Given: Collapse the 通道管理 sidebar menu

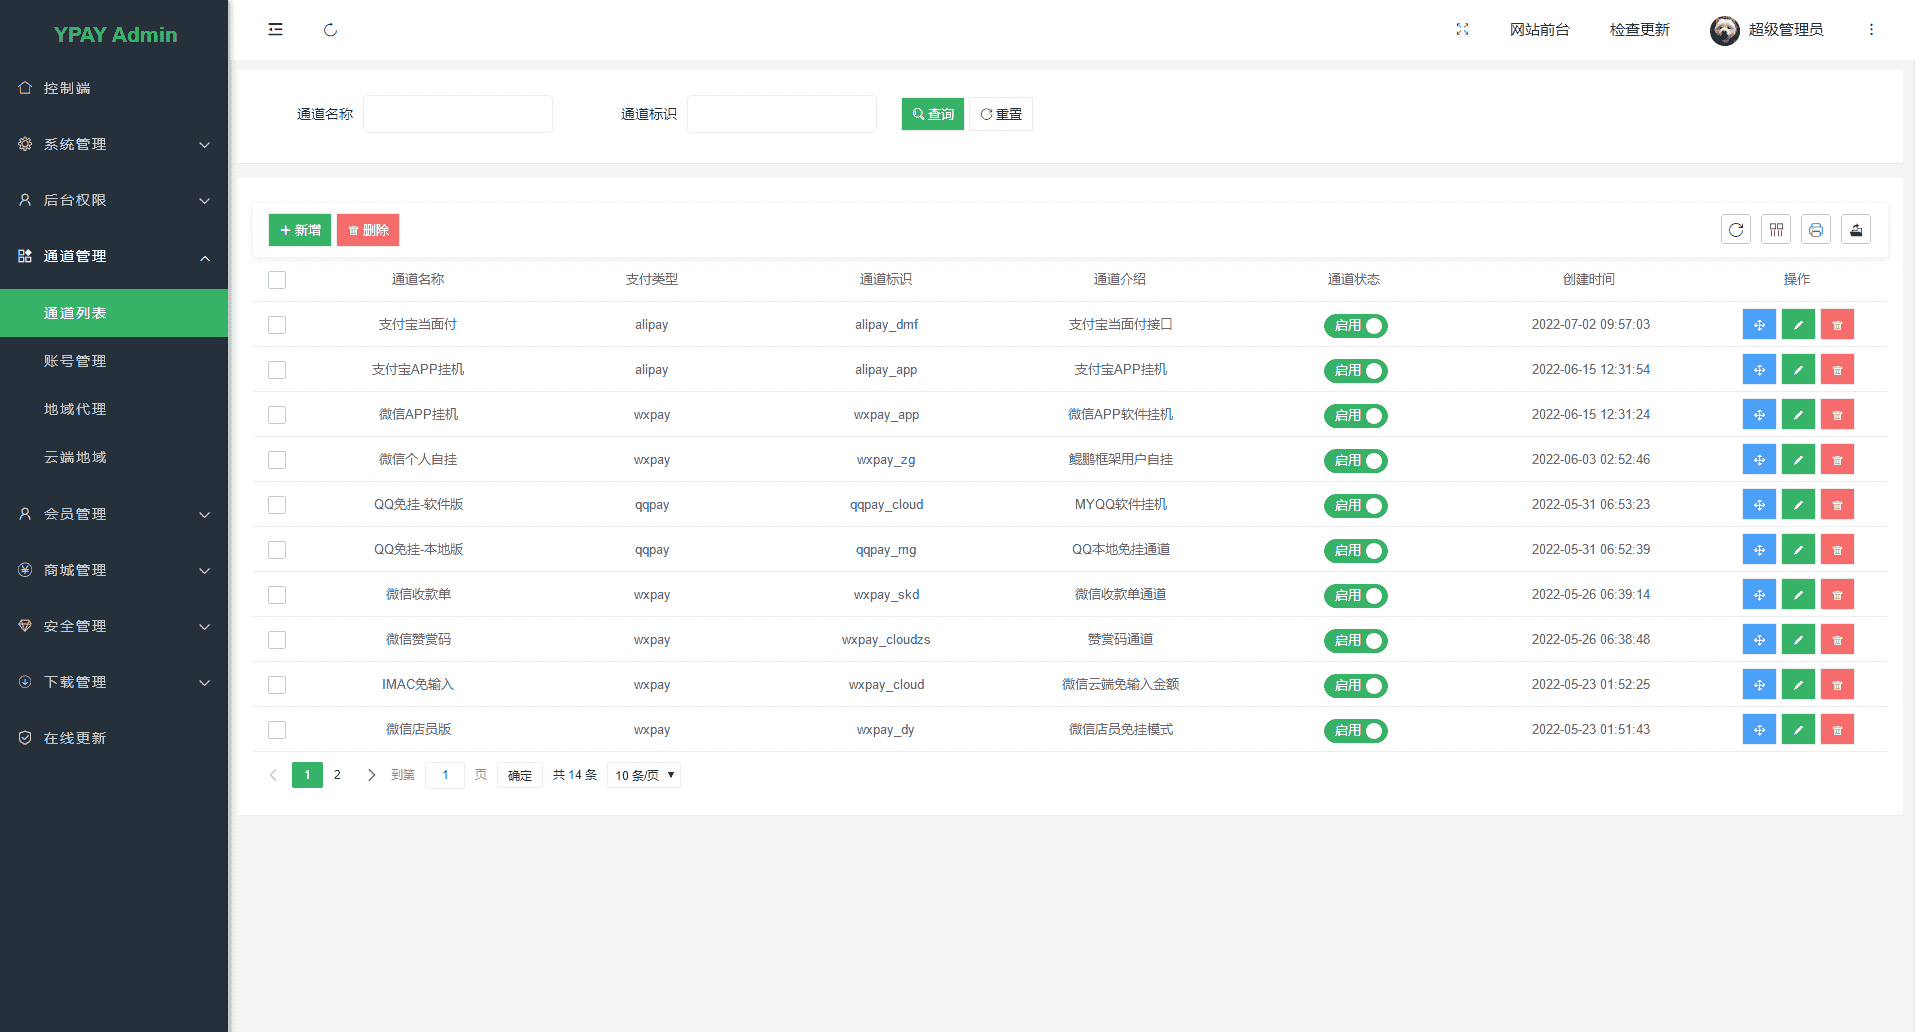Looking at the screenshot, I should pyautogui.click(x=114, y=257).
